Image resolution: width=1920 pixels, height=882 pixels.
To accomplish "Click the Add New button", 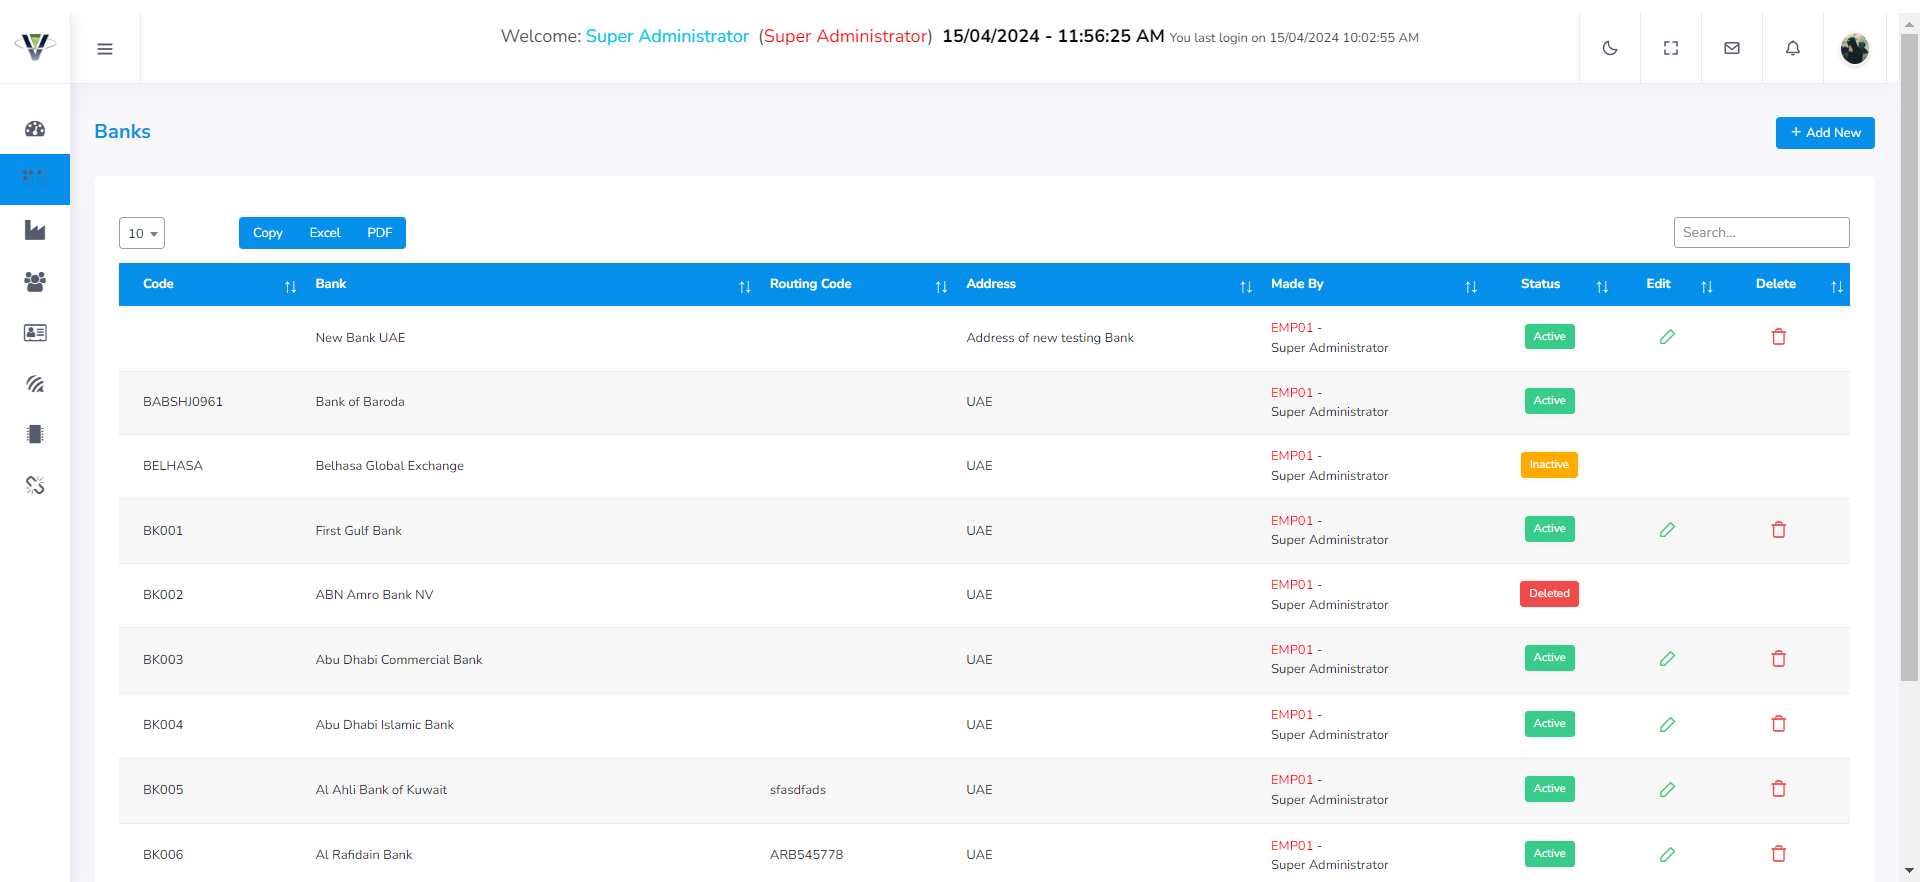I will (x=1825, y=133).
